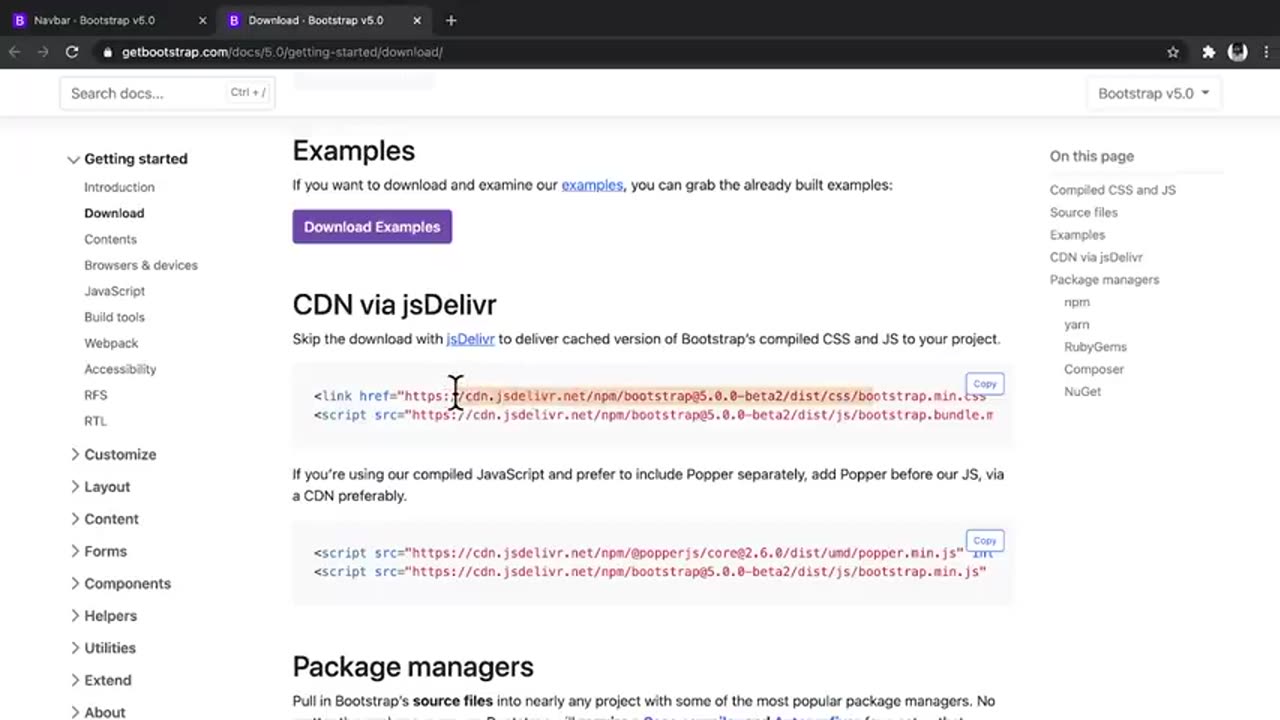The width and height of the screenshot is (1280, 720).
Task: Click the CDN via jsDelivr heading
Action: (x=394, y=304)
